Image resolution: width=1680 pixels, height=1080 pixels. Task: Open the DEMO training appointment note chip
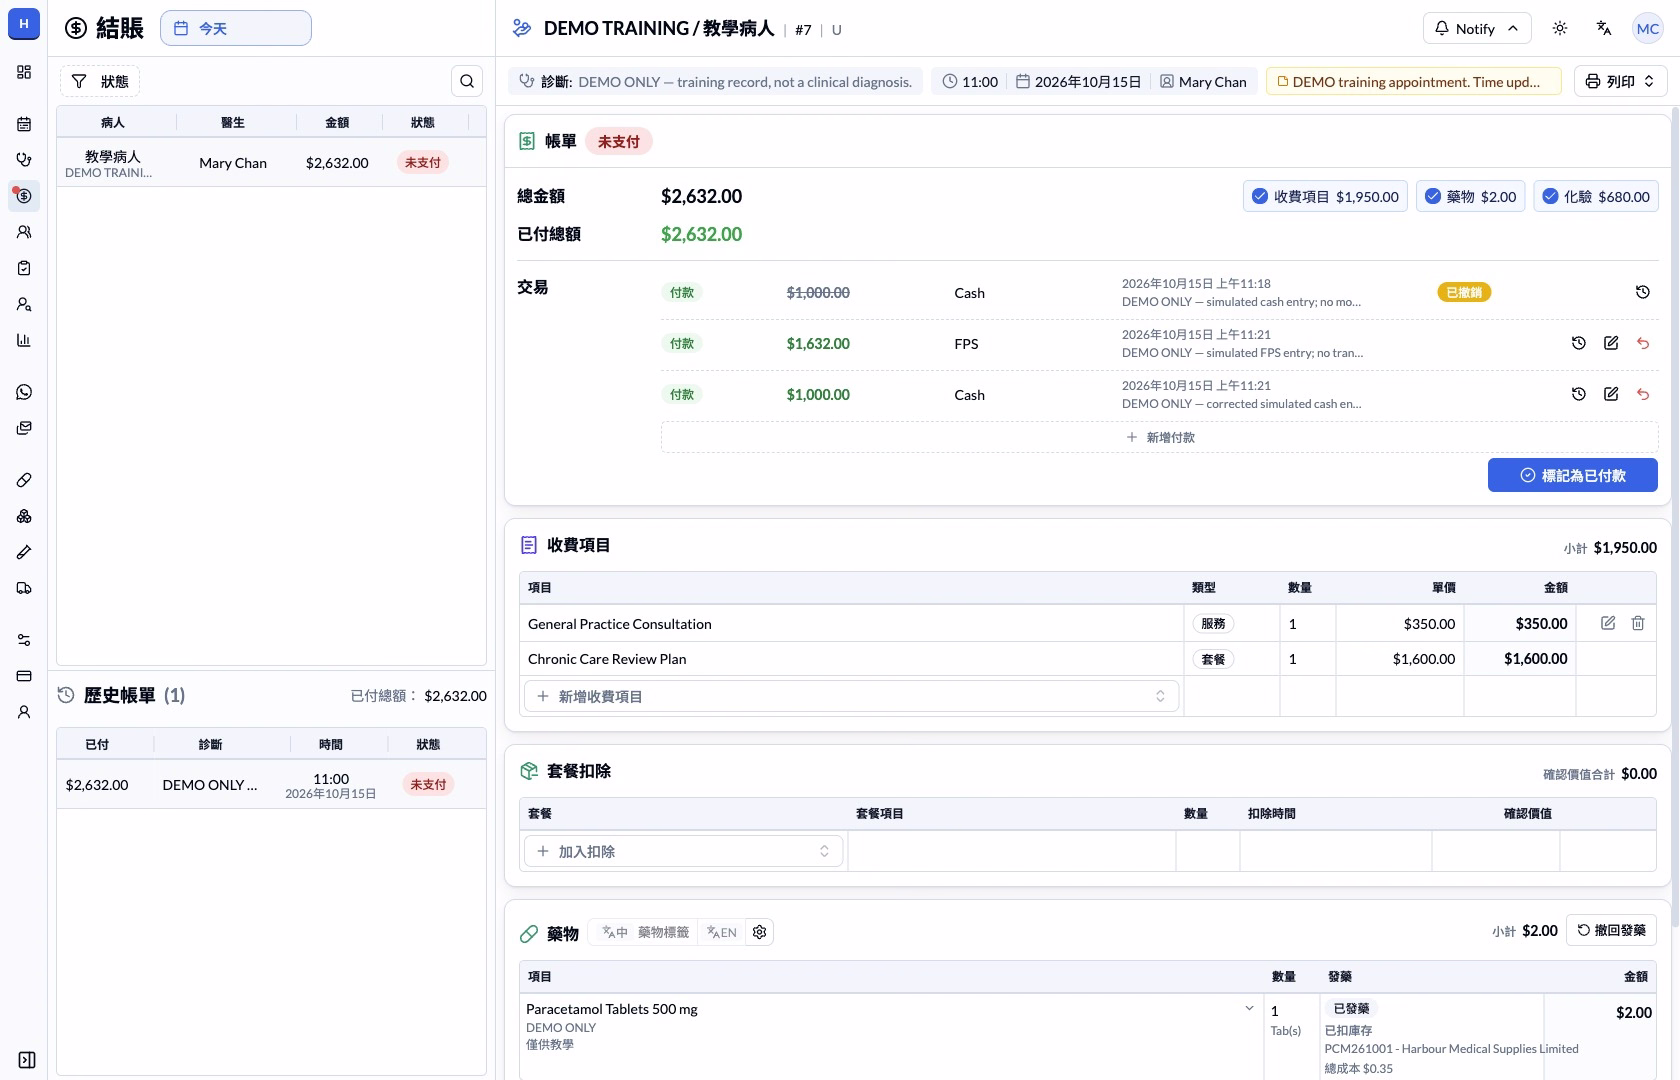[1413, 82]
